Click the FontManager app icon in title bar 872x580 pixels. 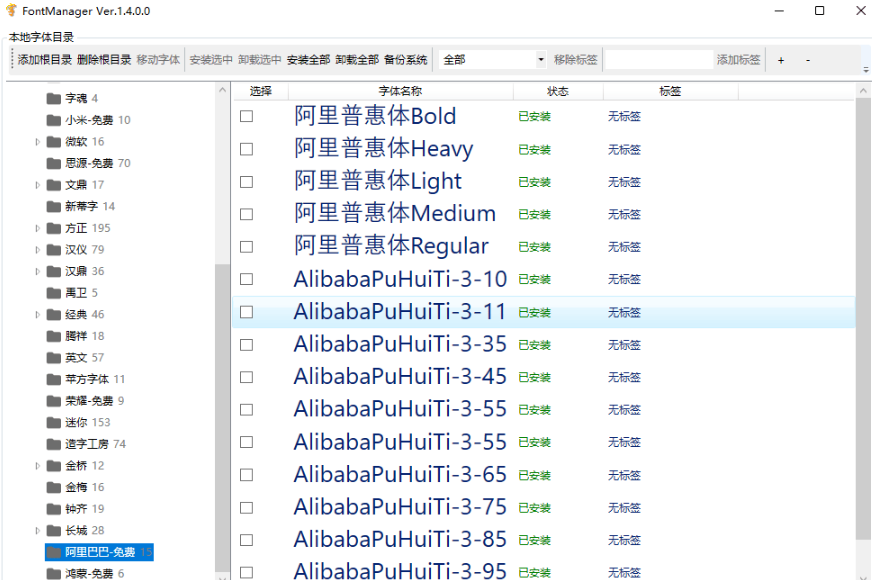tap(11, 11)
